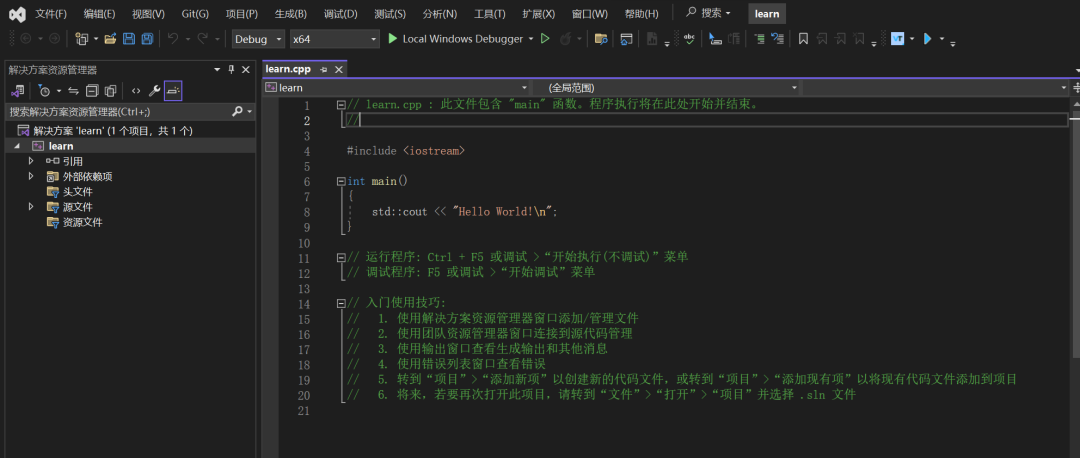Click the browser window toolbar icon
The width and height of the screenshot is (1080, 458).
click(x=626, y=39)
